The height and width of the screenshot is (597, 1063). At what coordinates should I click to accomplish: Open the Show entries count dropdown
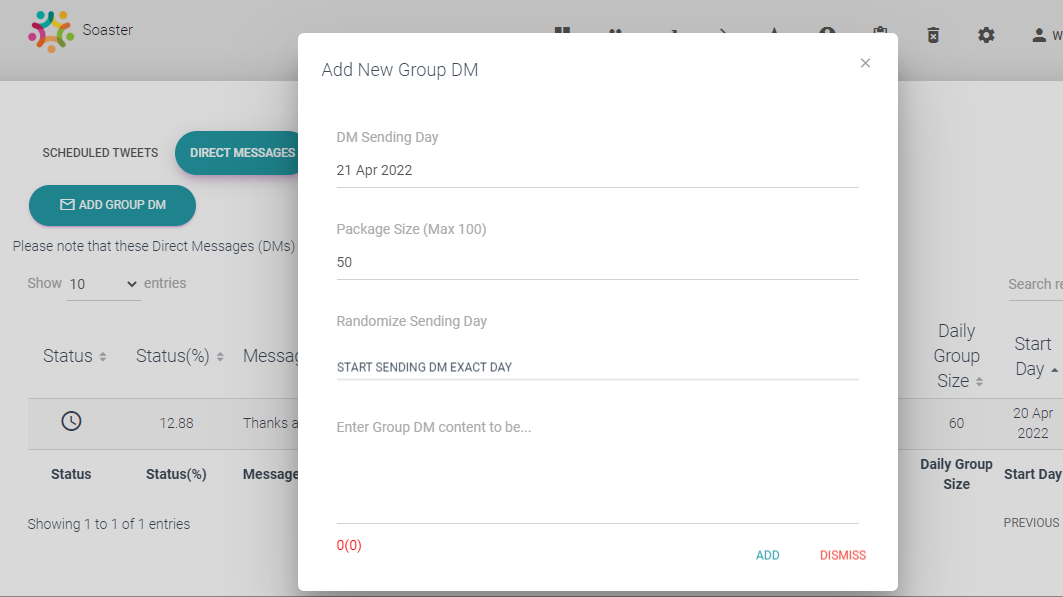[x=103, y=285]
